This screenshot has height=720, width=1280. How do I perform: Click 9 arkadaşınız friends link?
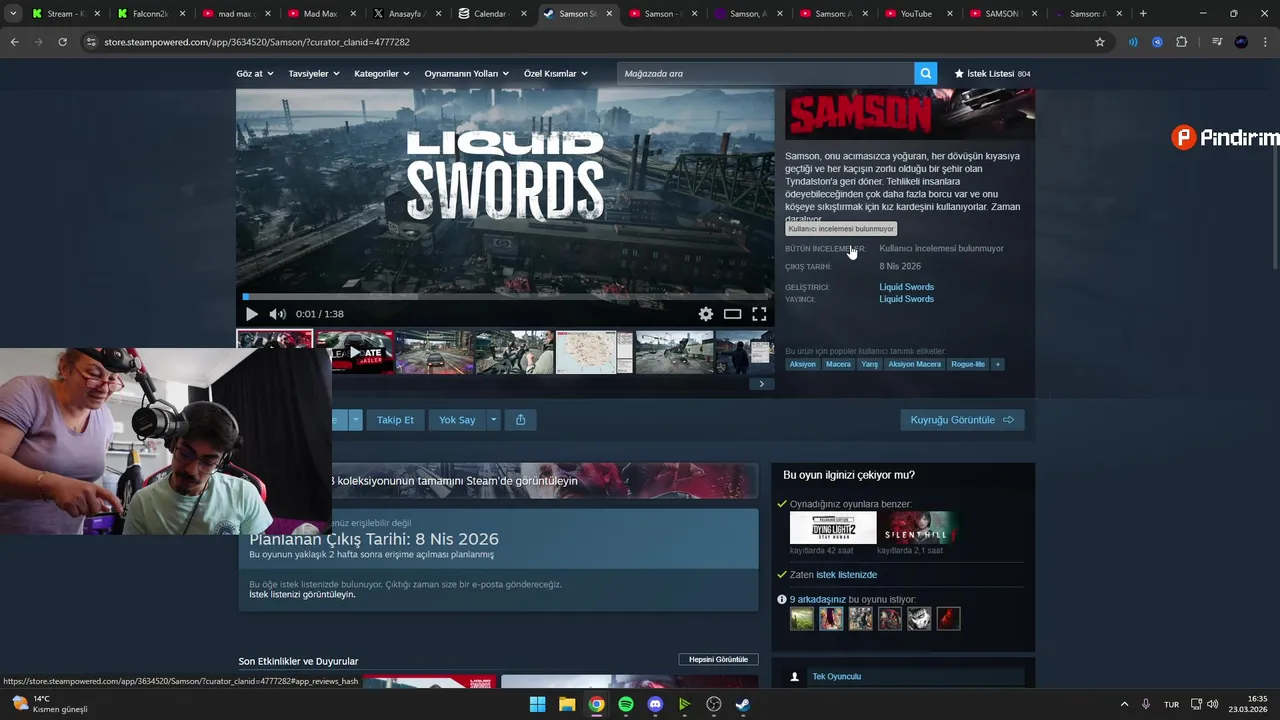(x=817, y=599)
